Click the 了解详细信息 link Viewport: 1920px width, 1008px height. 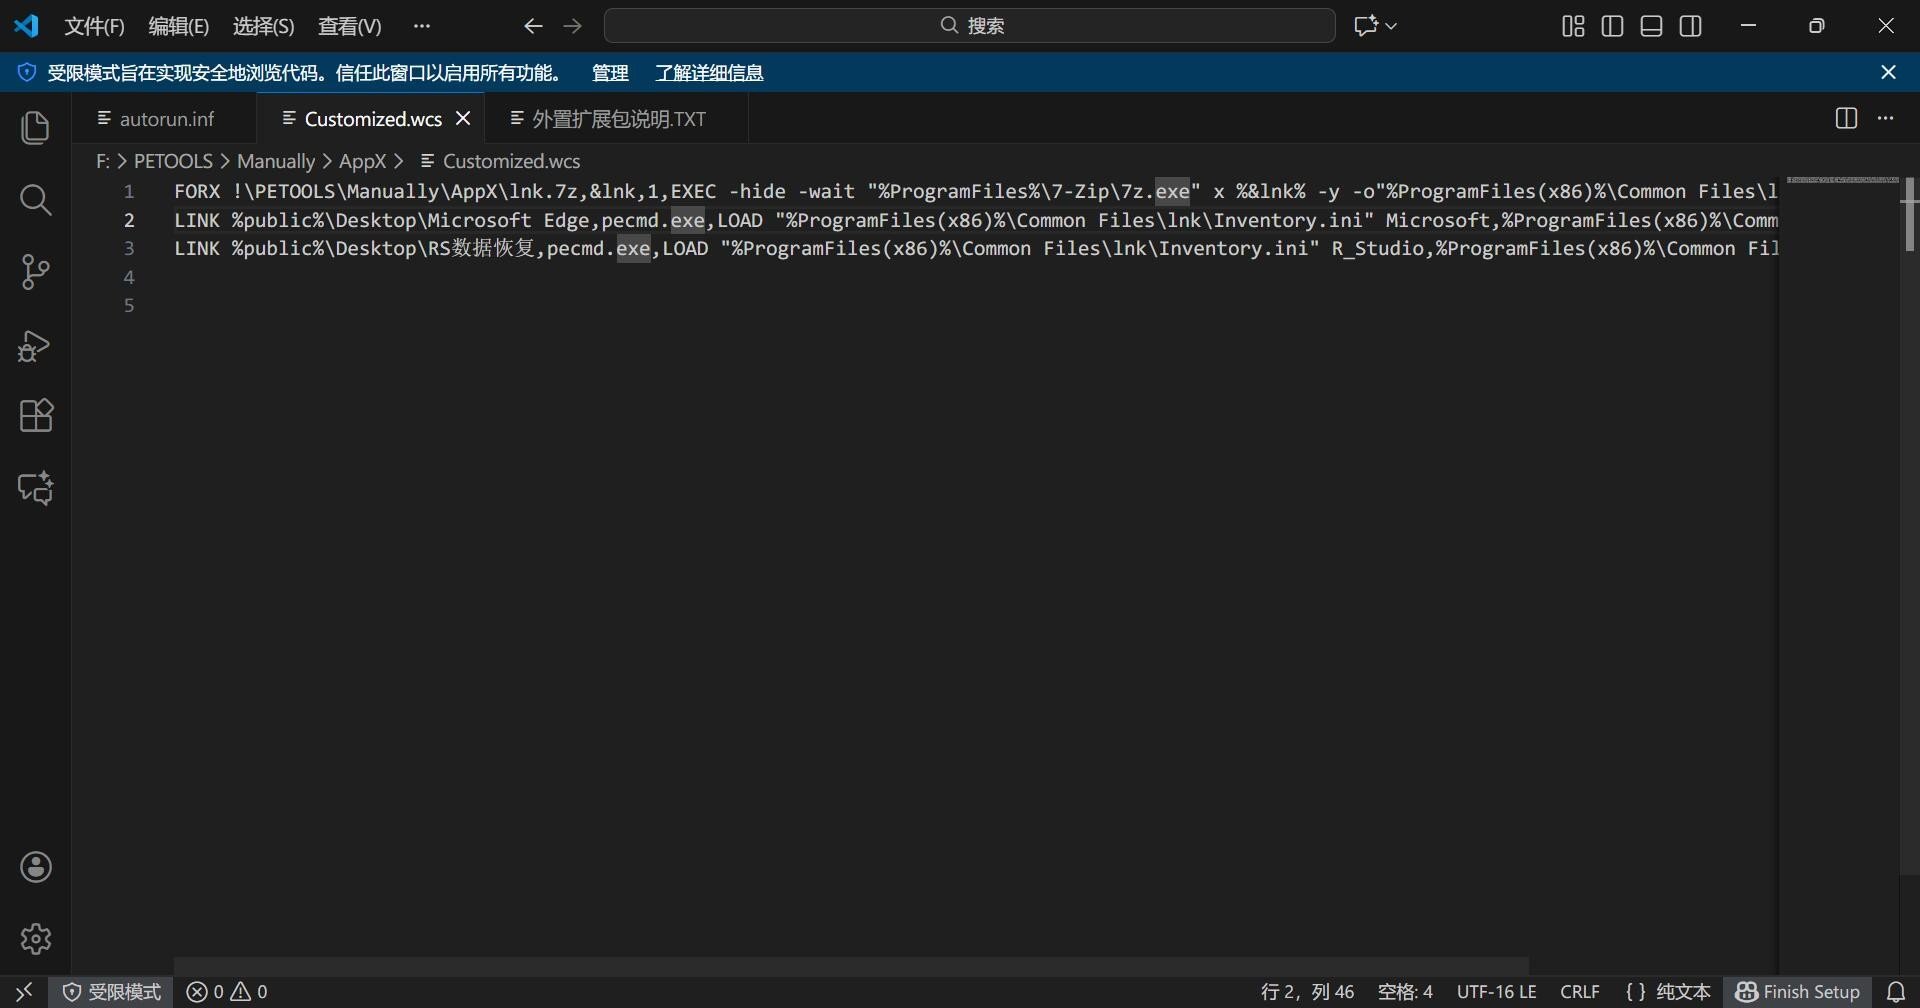point(709,73)
